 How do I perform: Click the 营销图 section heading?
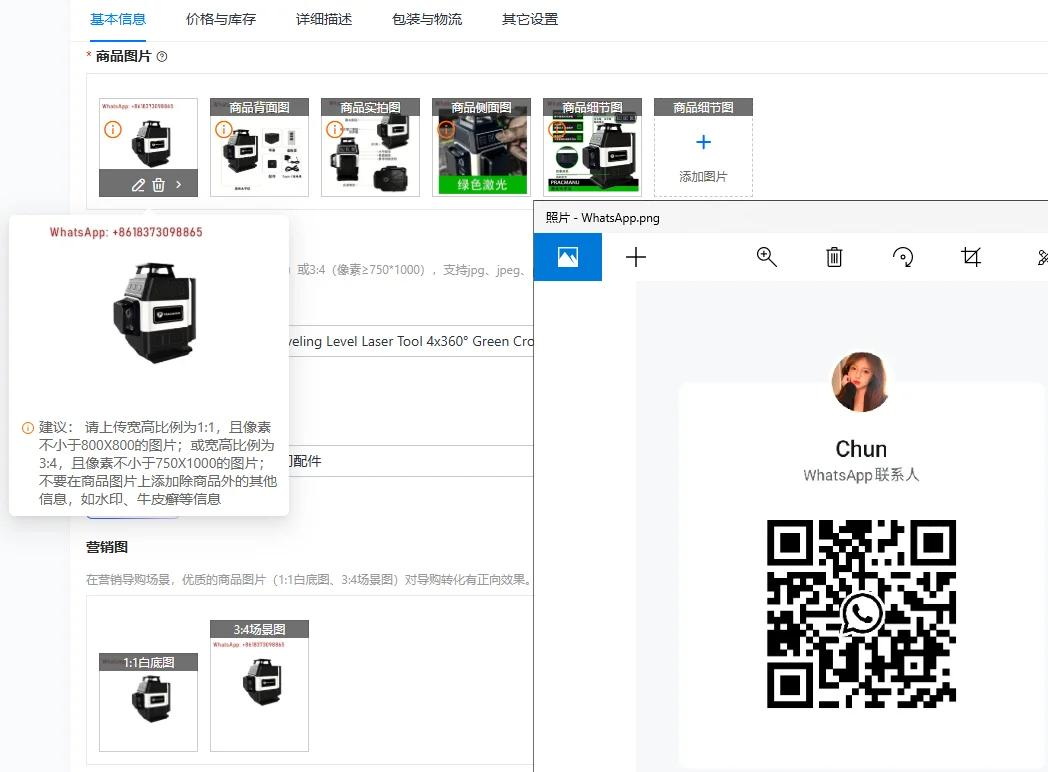point(107,547)
